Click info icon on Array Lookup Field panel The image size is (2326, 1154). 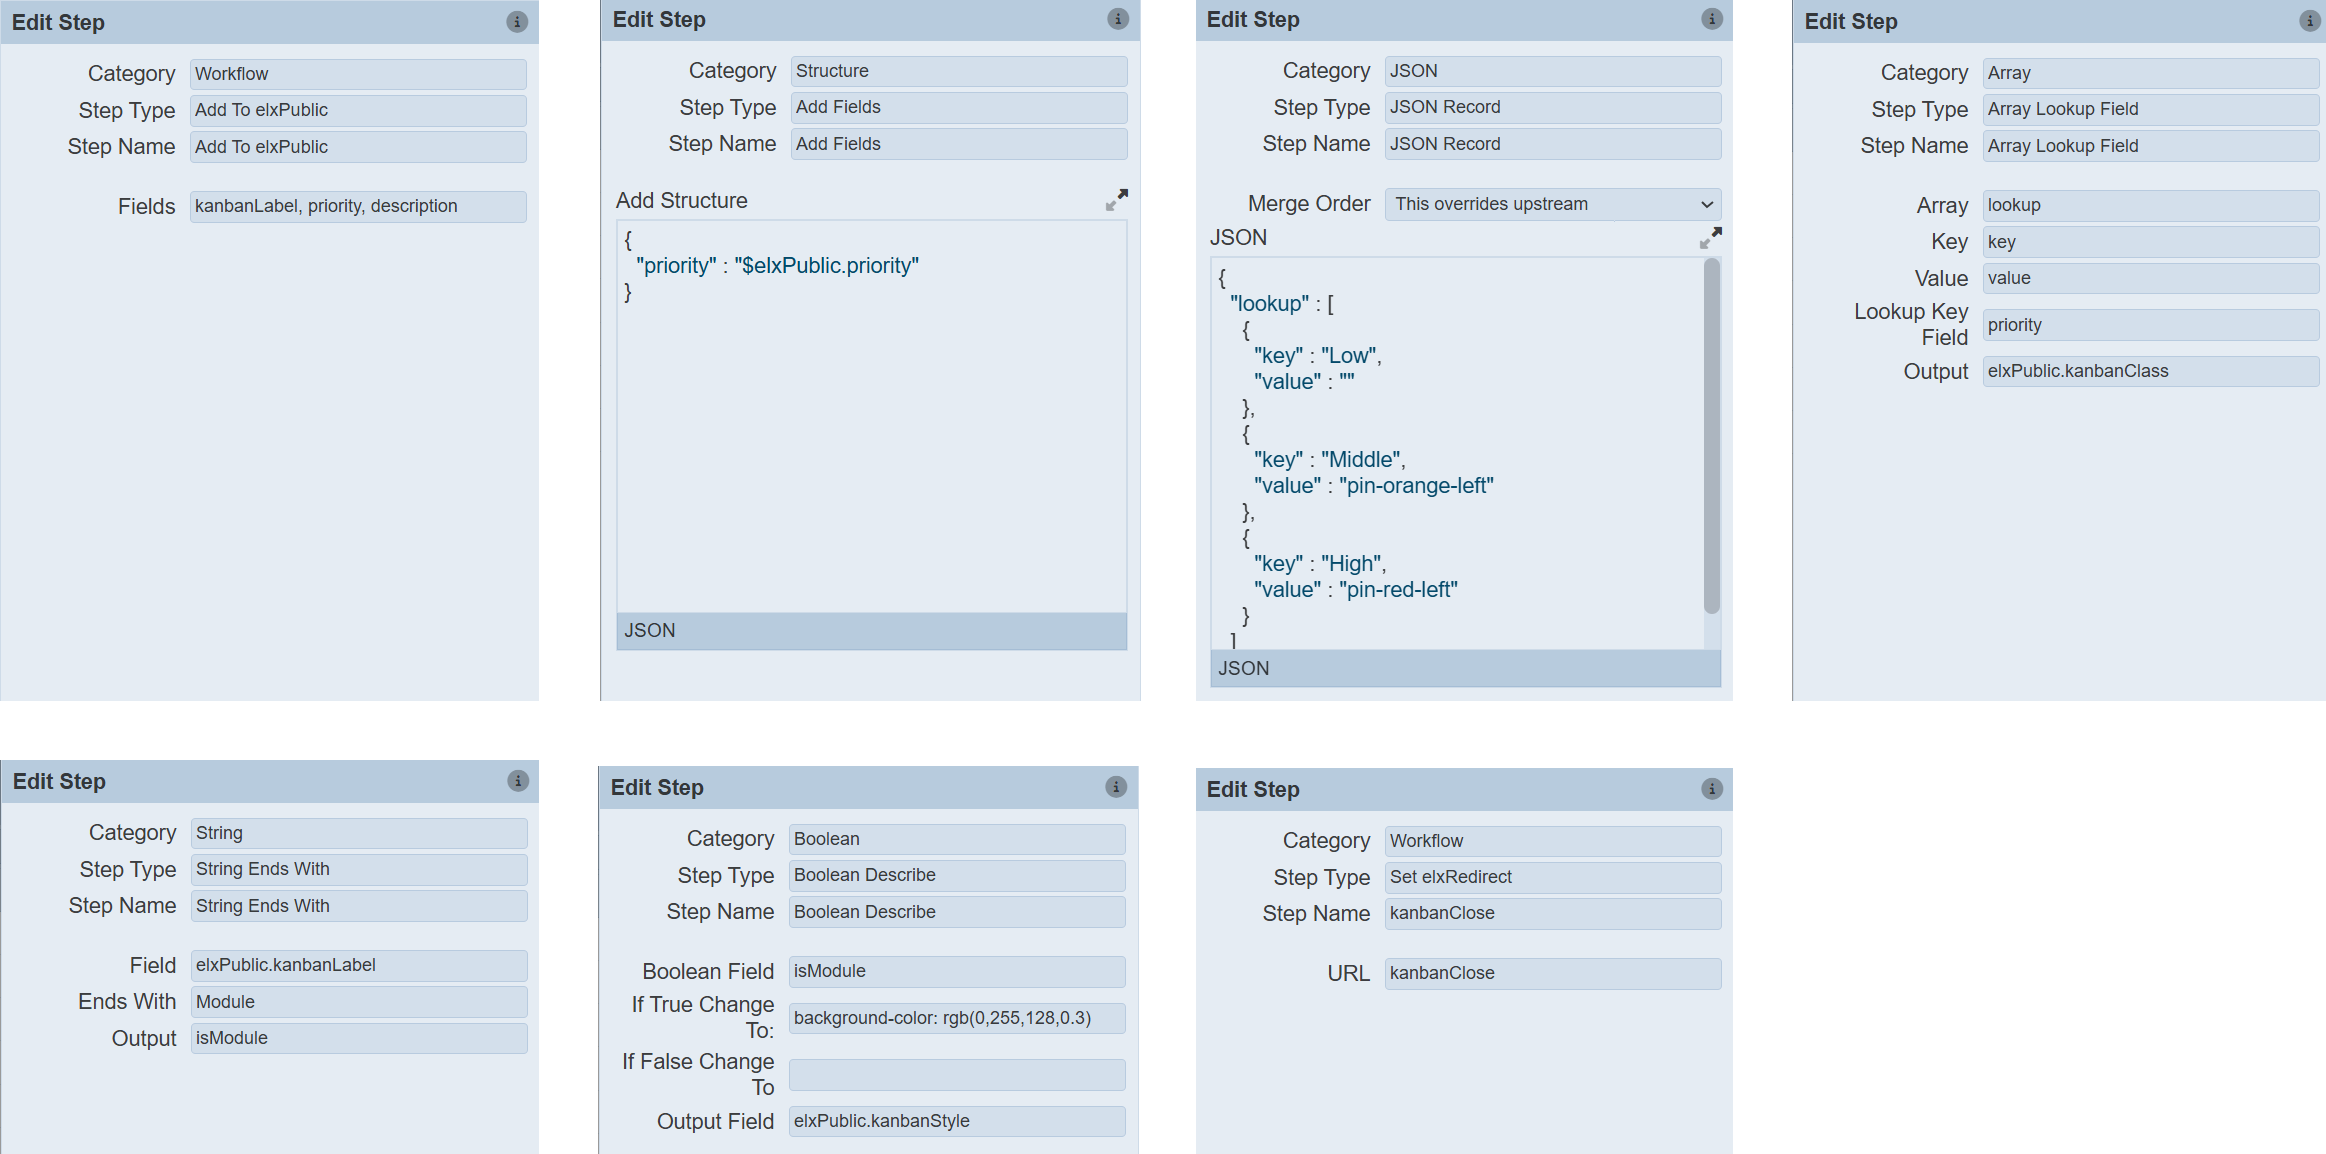[x=2309, y=21]
